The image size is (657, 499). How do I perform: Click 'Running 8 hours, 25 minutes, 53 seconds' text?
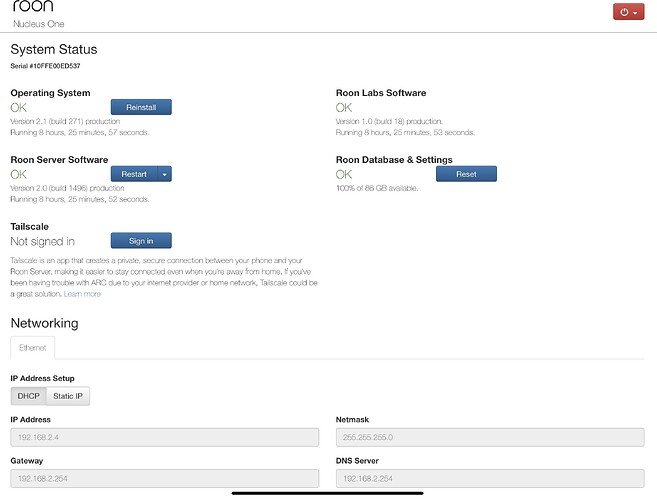(x=405, y=132)
